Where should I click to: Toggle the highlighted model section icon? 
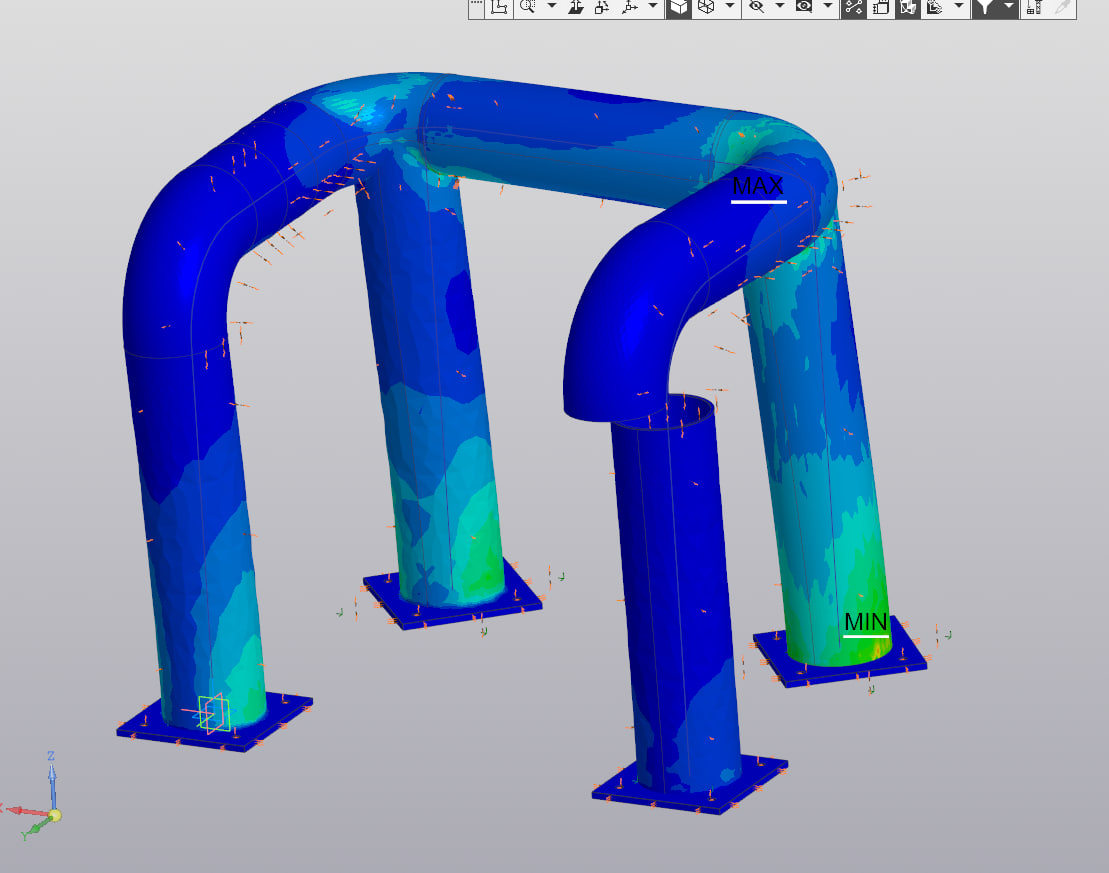[x=907, y=7]
